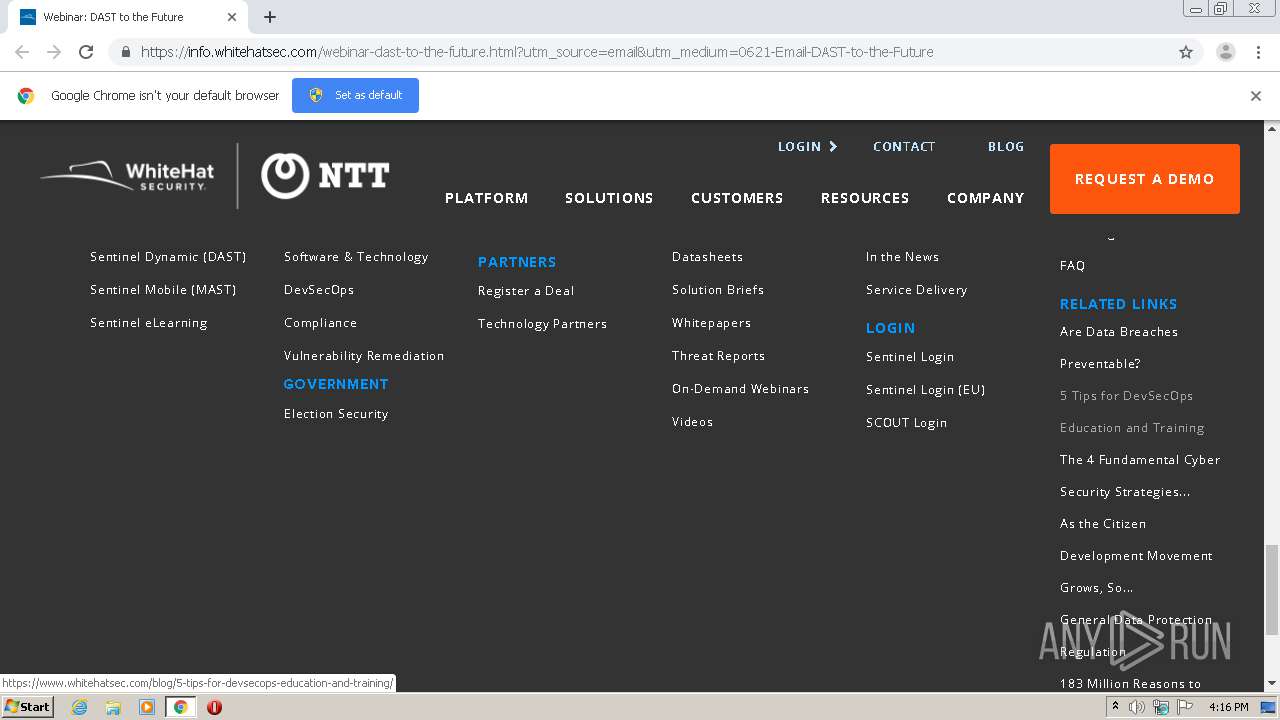The height and width of the screenshot is (720, 1280).
Task: Click the network tray icon
Action: (1161, 707)
